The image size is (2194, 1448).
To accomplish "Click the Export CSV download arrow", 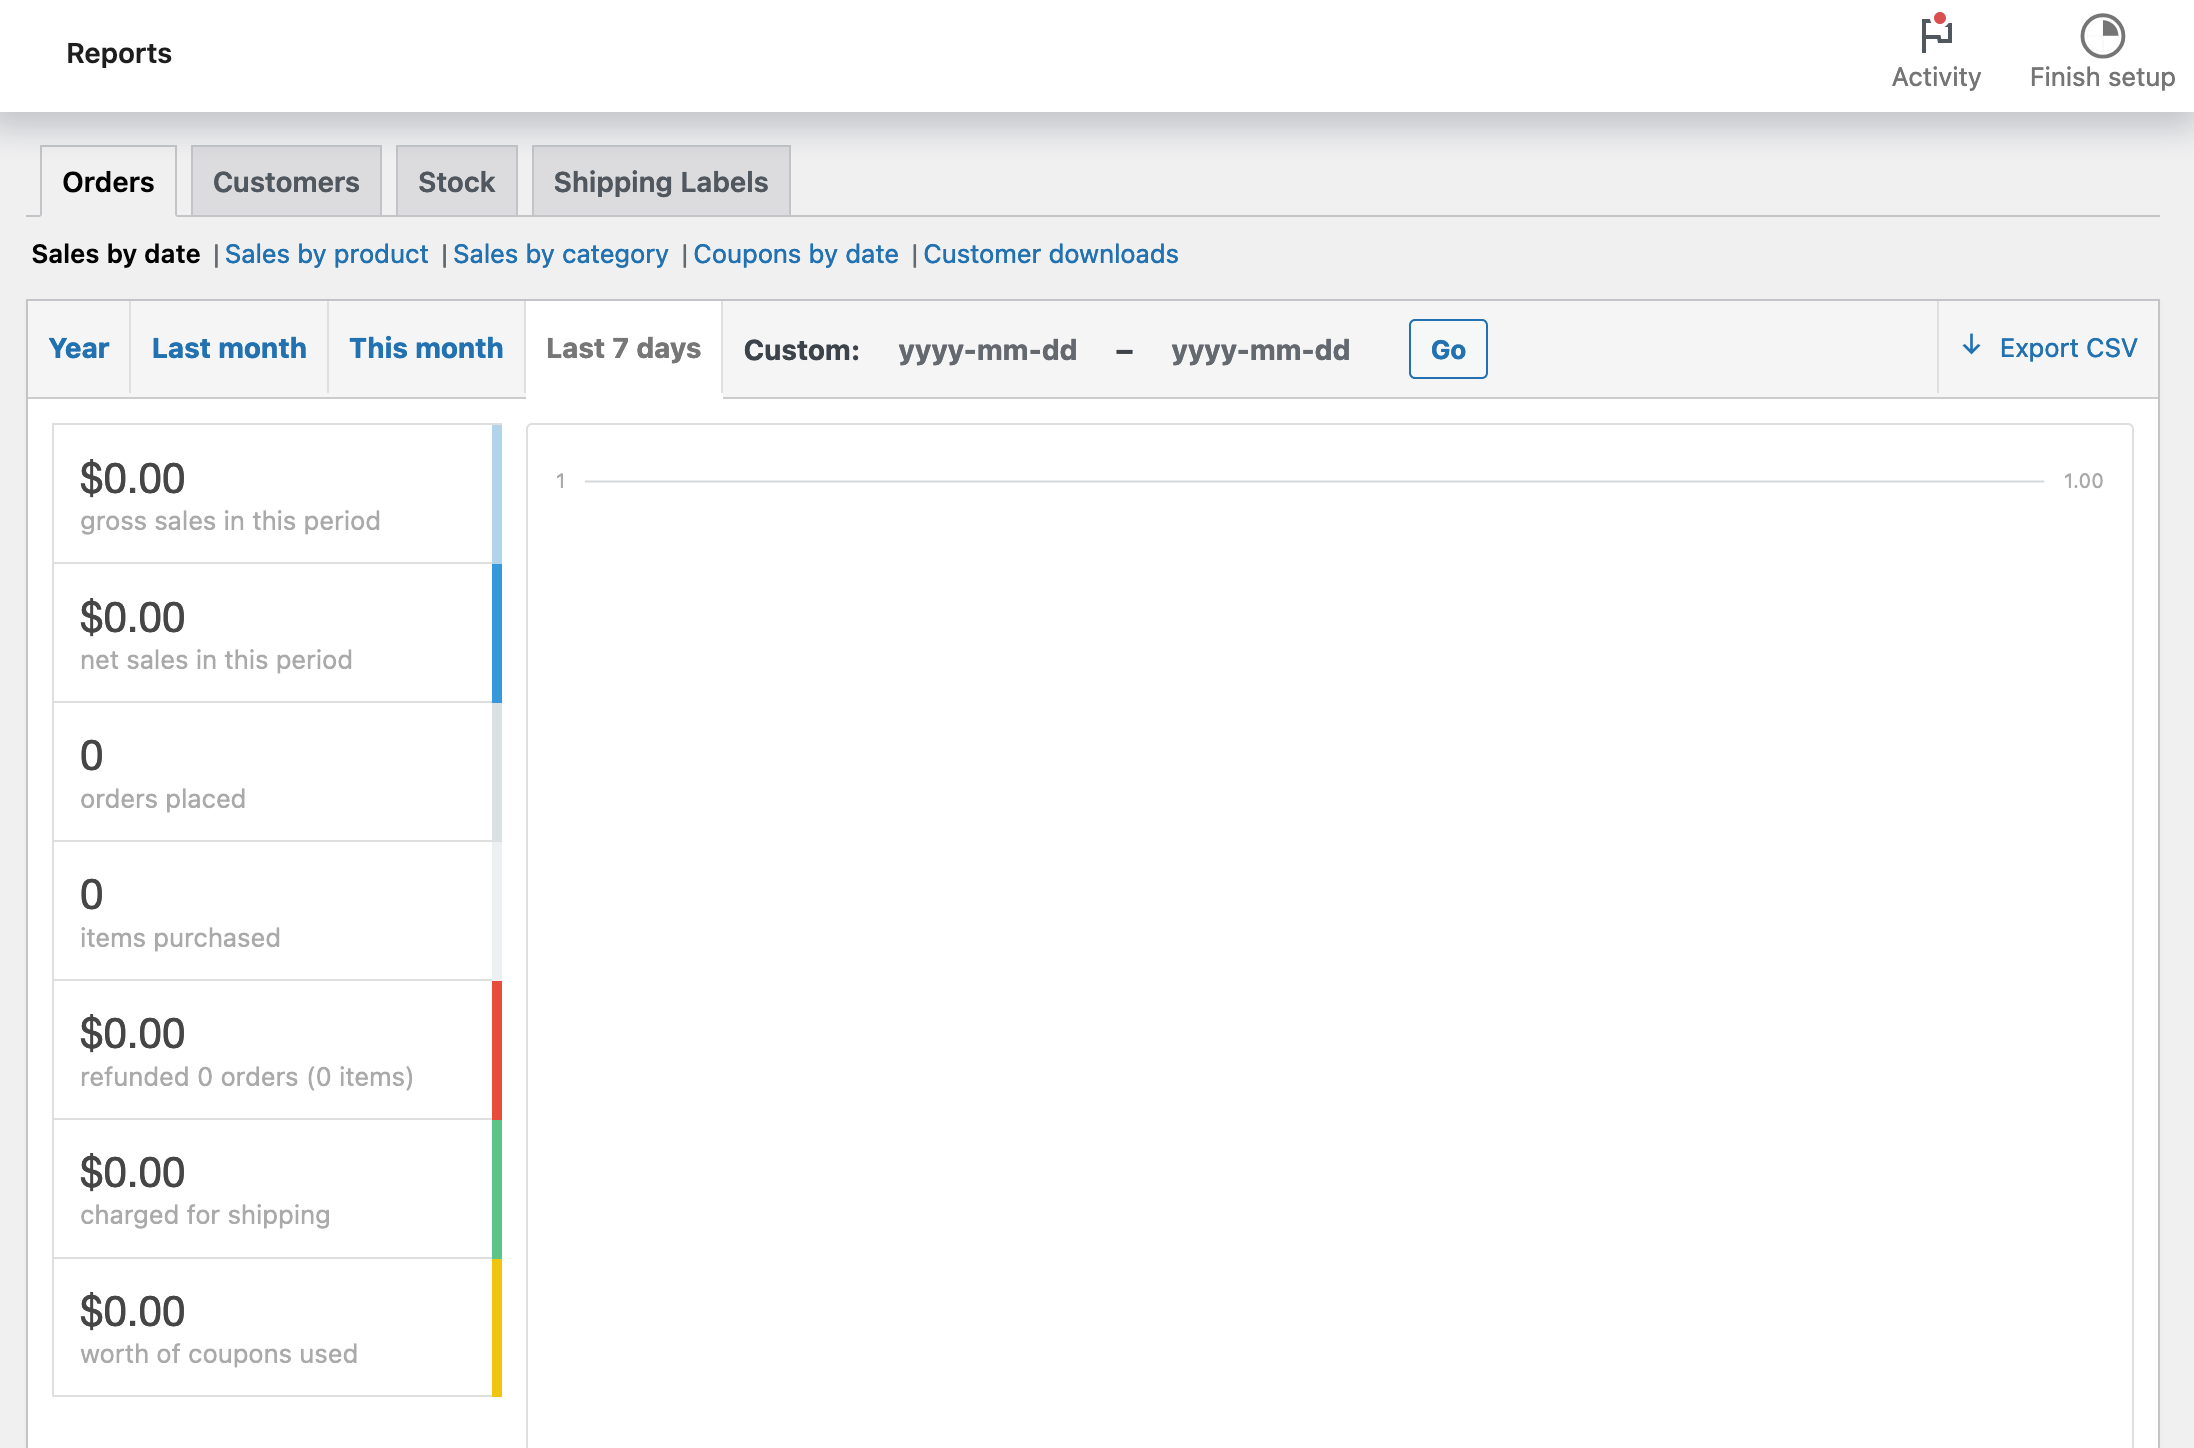I will 1969,347.
